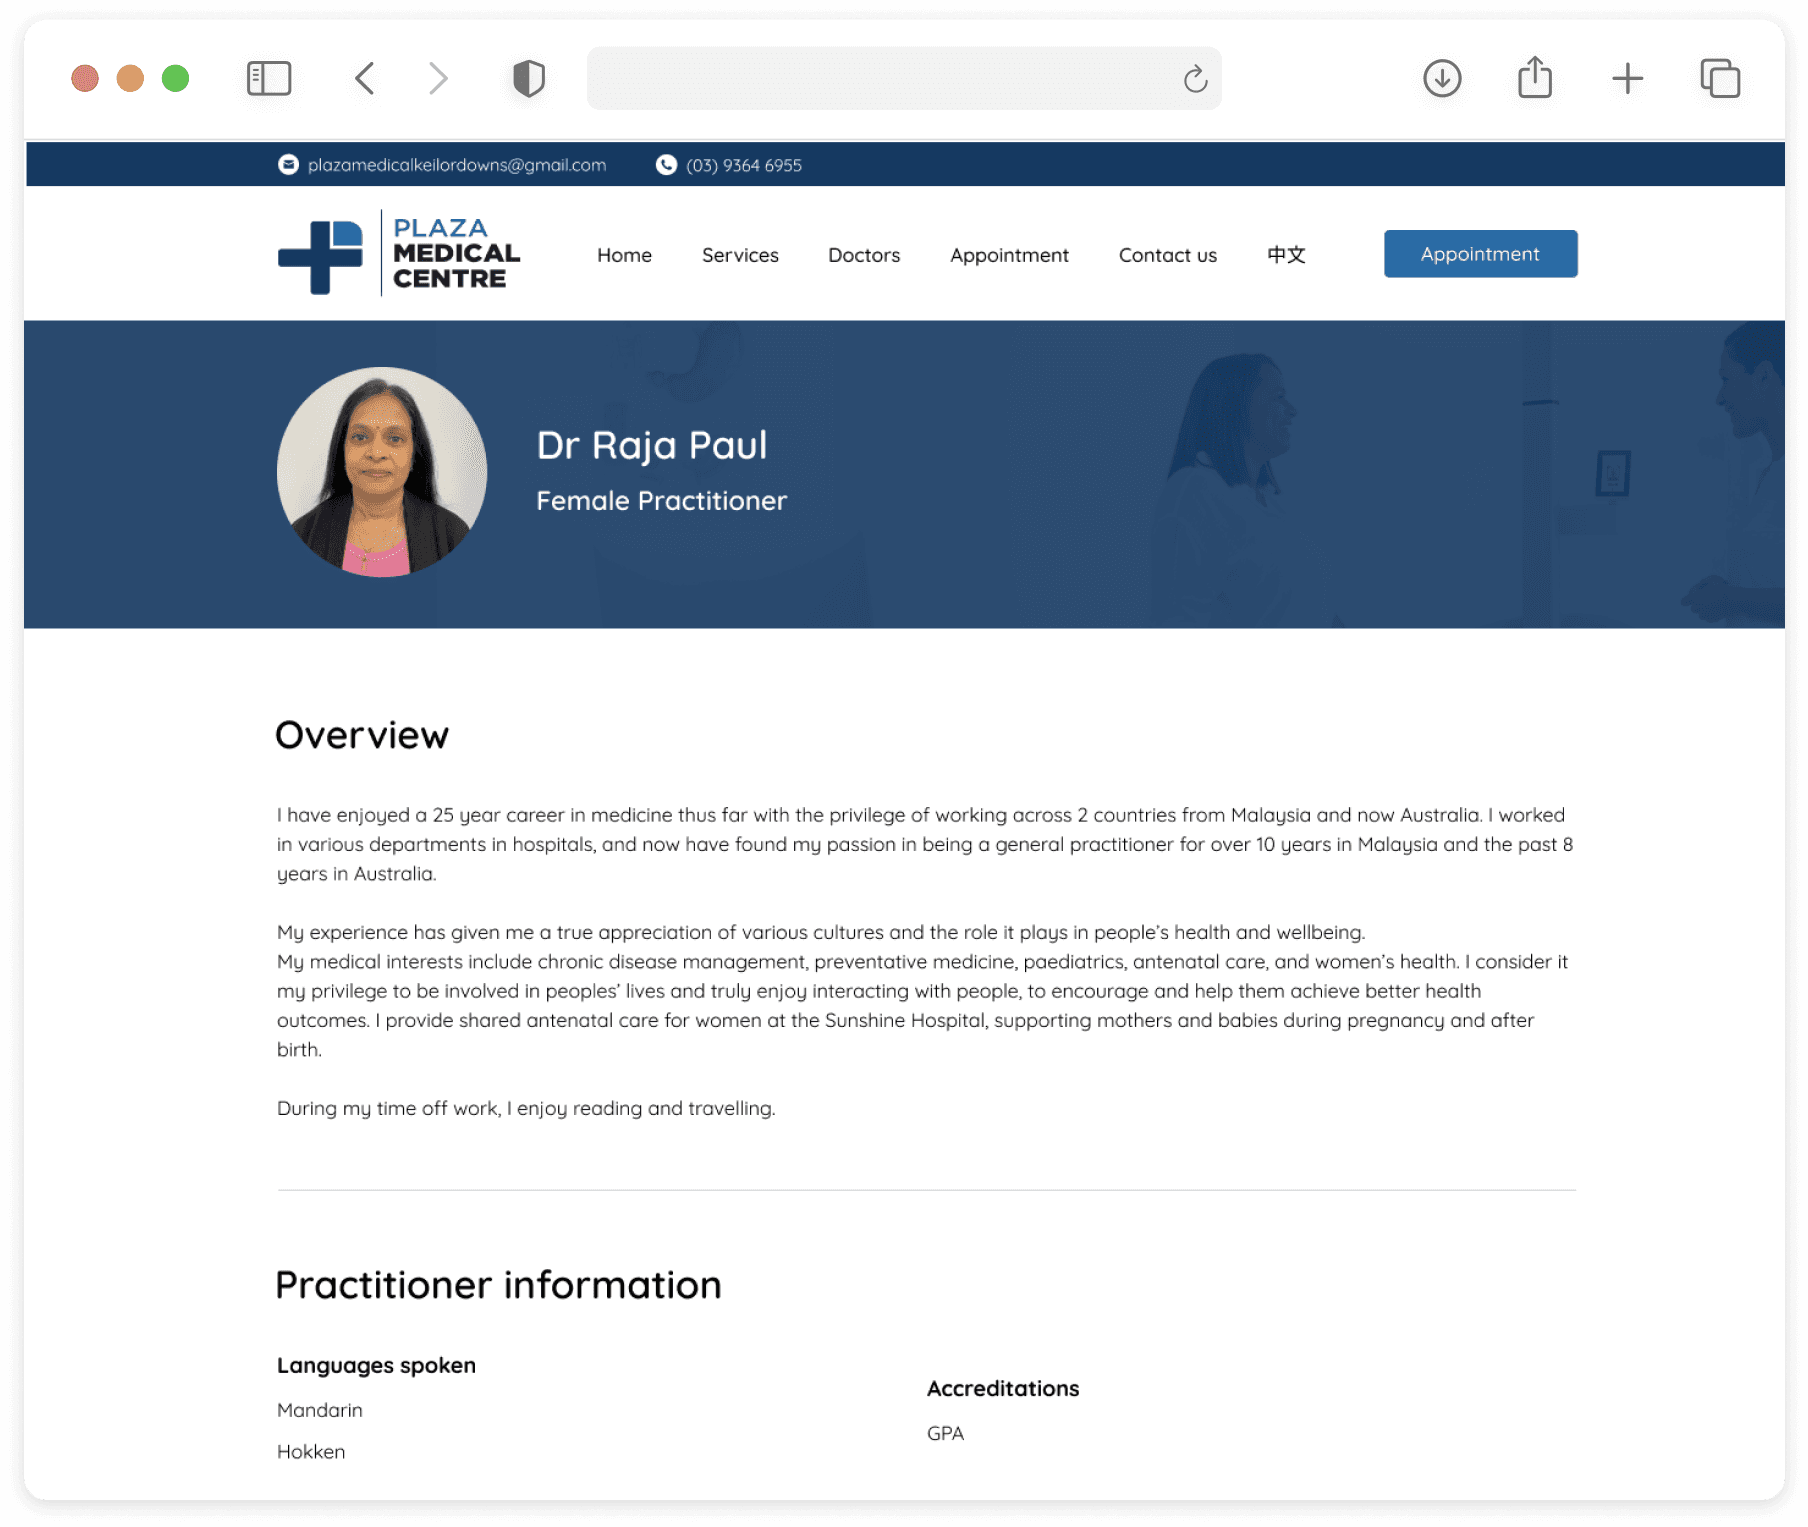
Task: Click the share icon in toolbar
Action: coord(1535,77)
